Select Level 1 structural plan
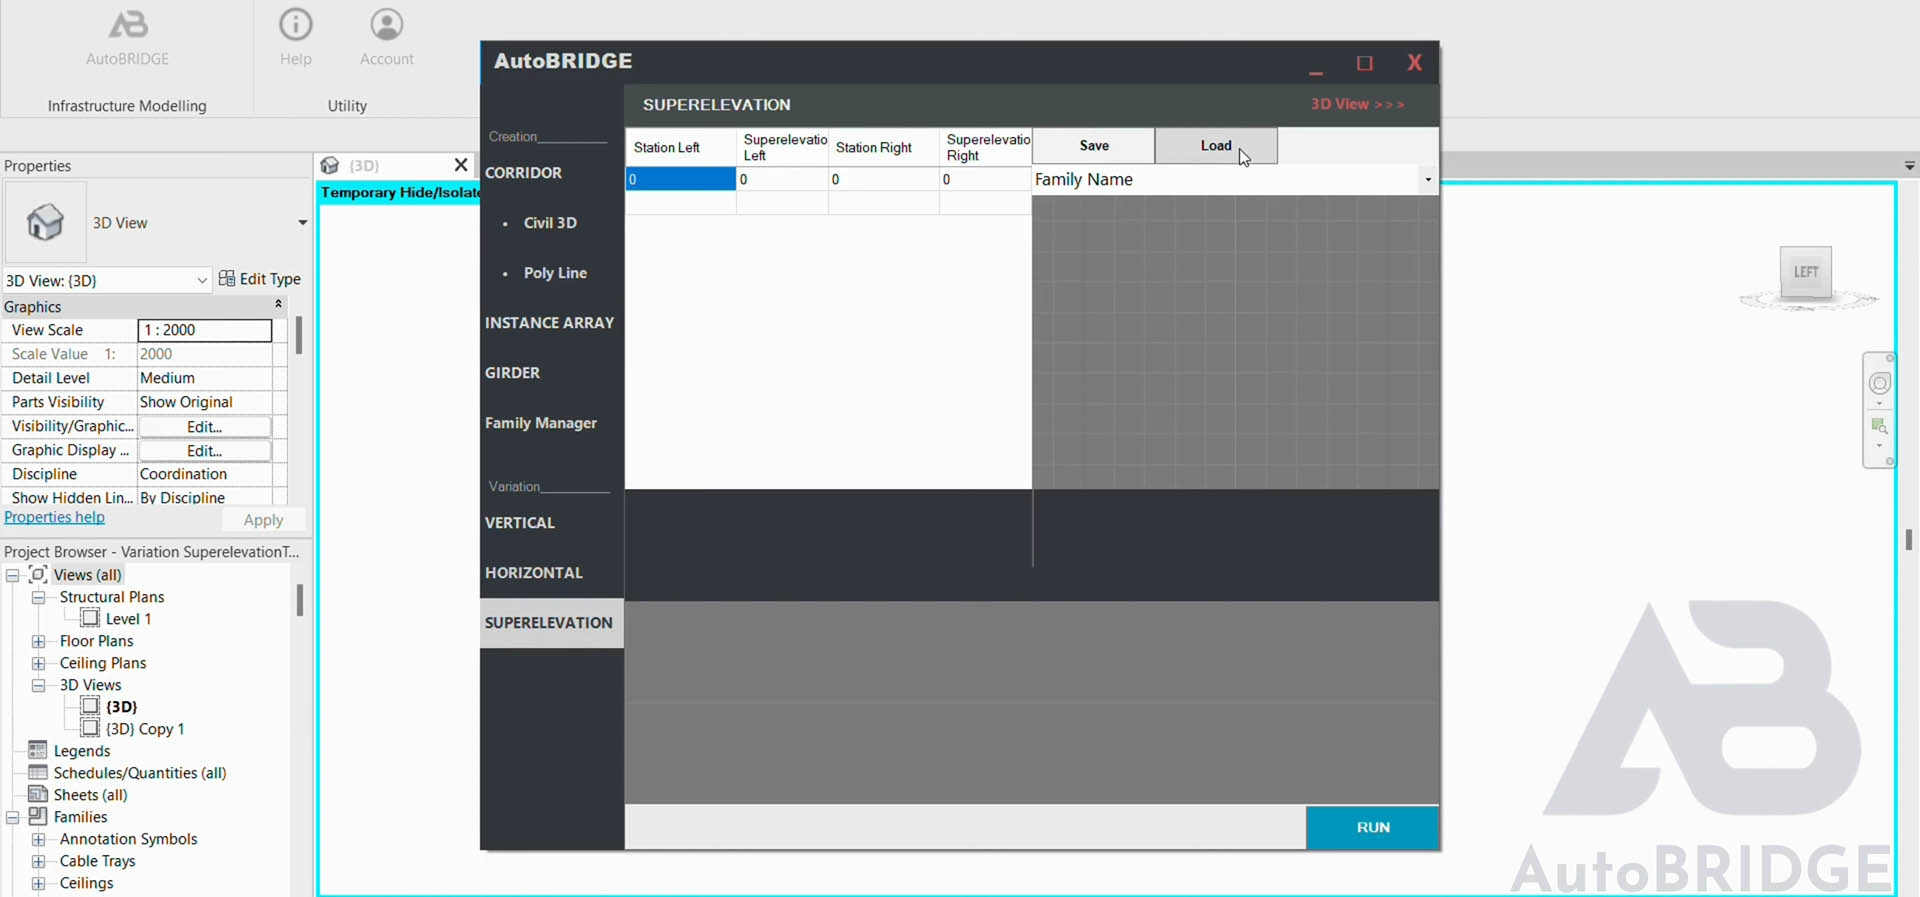 [x=128, y=619]
